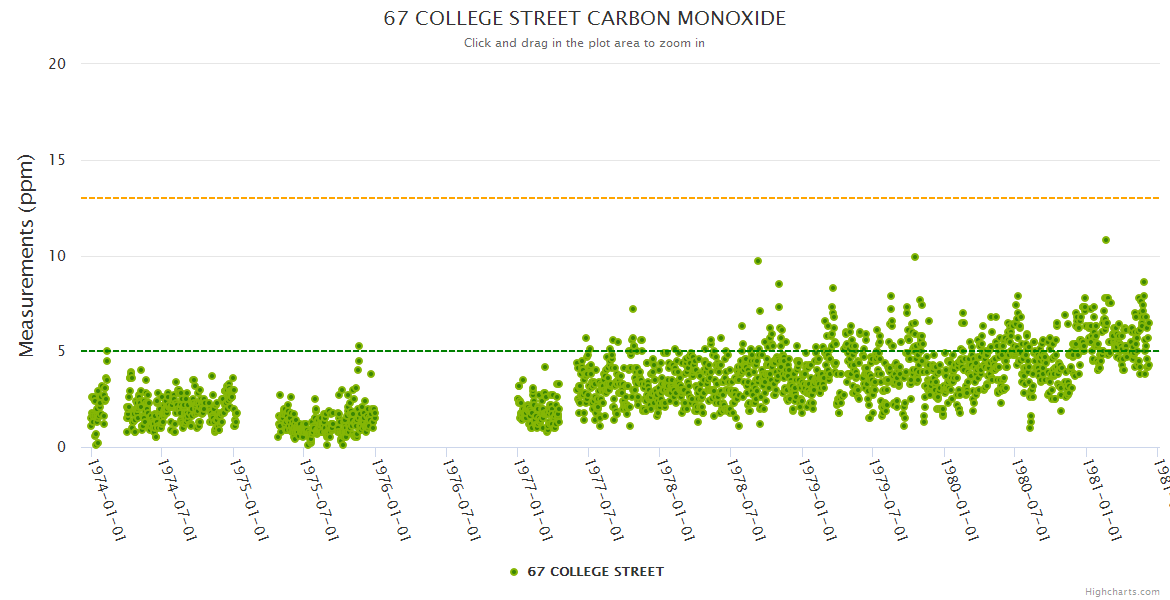Viewport: 1170px width, 600px height.
Task: Click the y-axis label 10
Action: pos(57,256)
